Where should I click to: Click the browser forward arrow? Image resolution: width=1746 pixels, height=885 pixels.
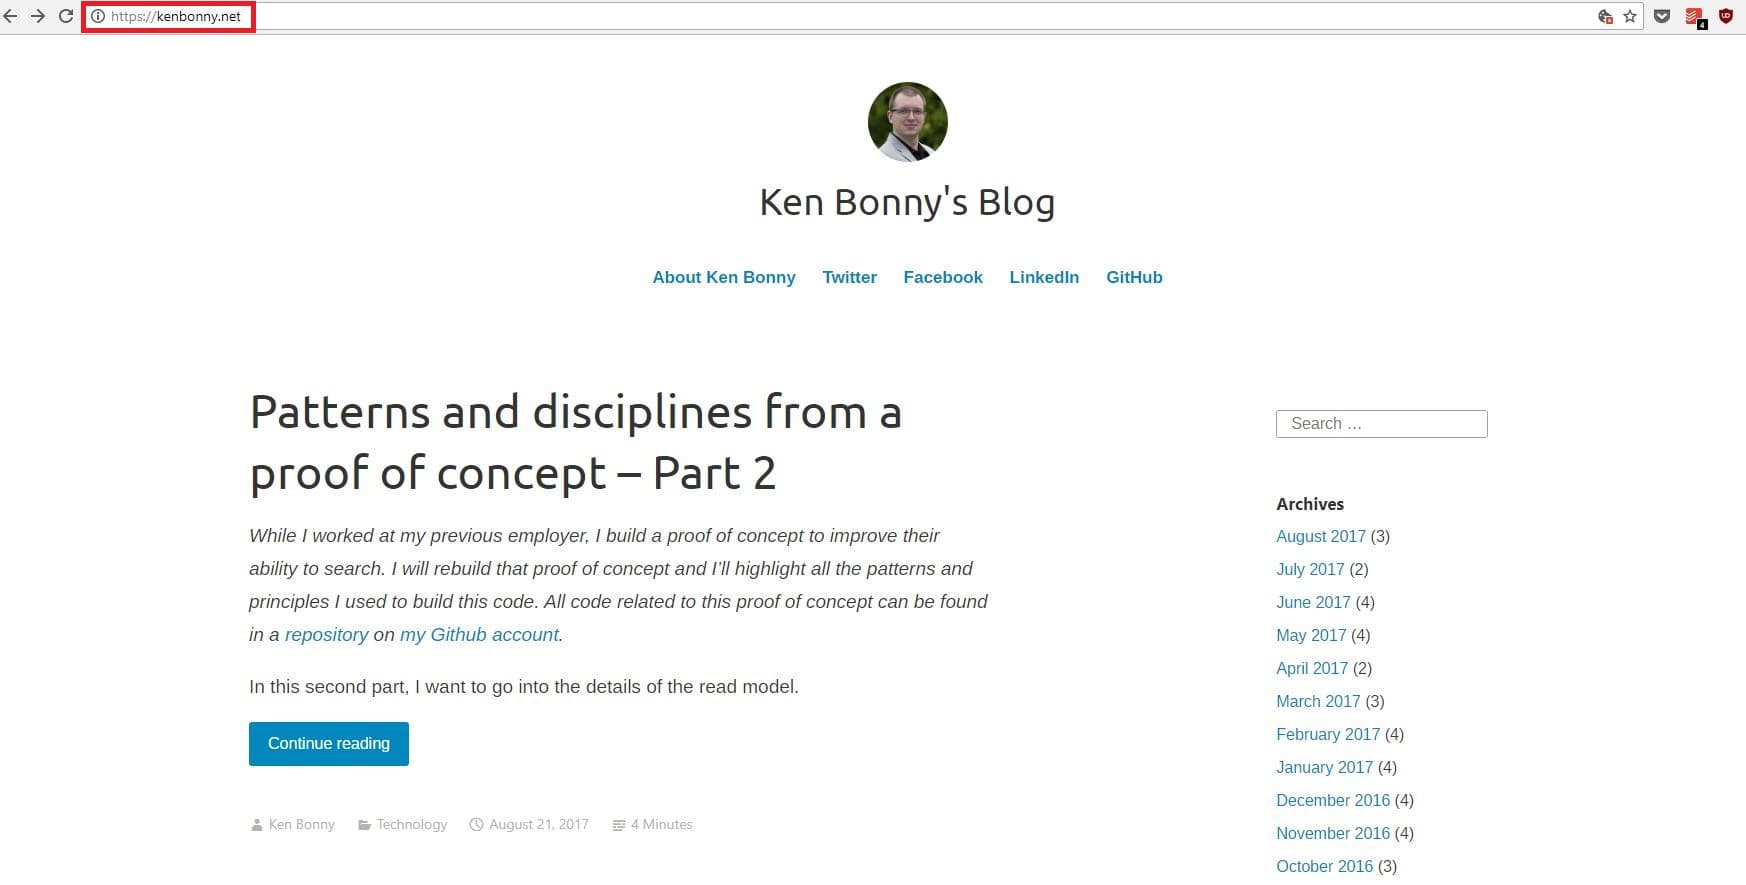[38, 16]
